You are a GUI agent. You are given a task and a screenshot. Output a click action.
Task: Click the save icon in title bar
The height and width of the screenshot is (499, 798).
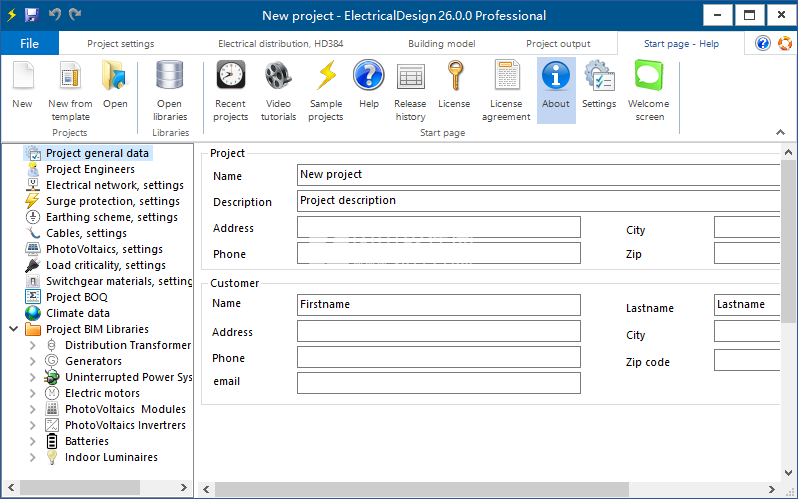32,15
